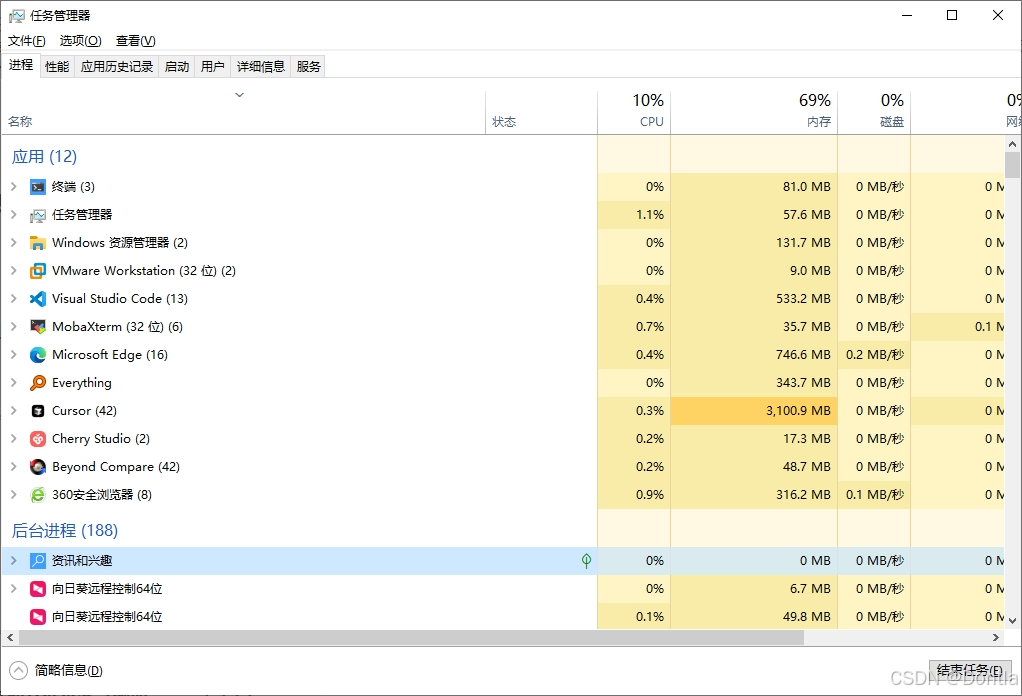The height and width of the screenshot is (696, 1022).
Task: Click the 终端 app icon
Action: coord(38,187)
